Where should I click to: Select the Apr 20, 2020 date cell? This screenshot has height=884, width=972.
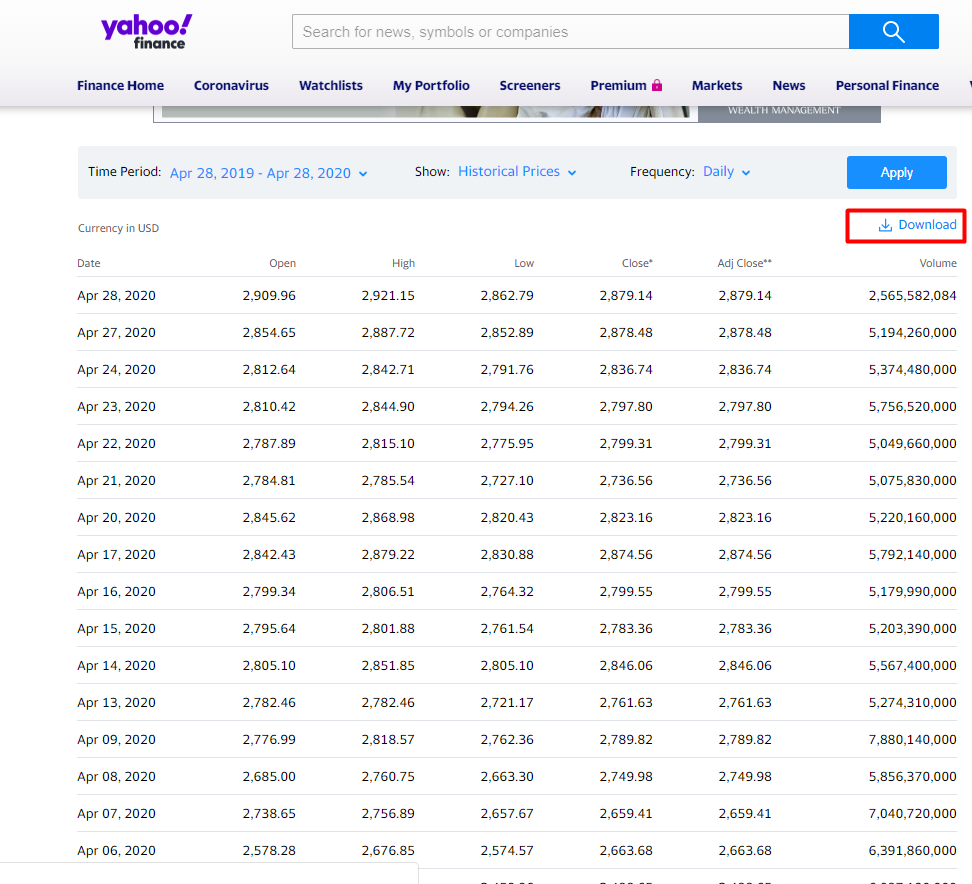pyautogui.click(x=117, y=518)
